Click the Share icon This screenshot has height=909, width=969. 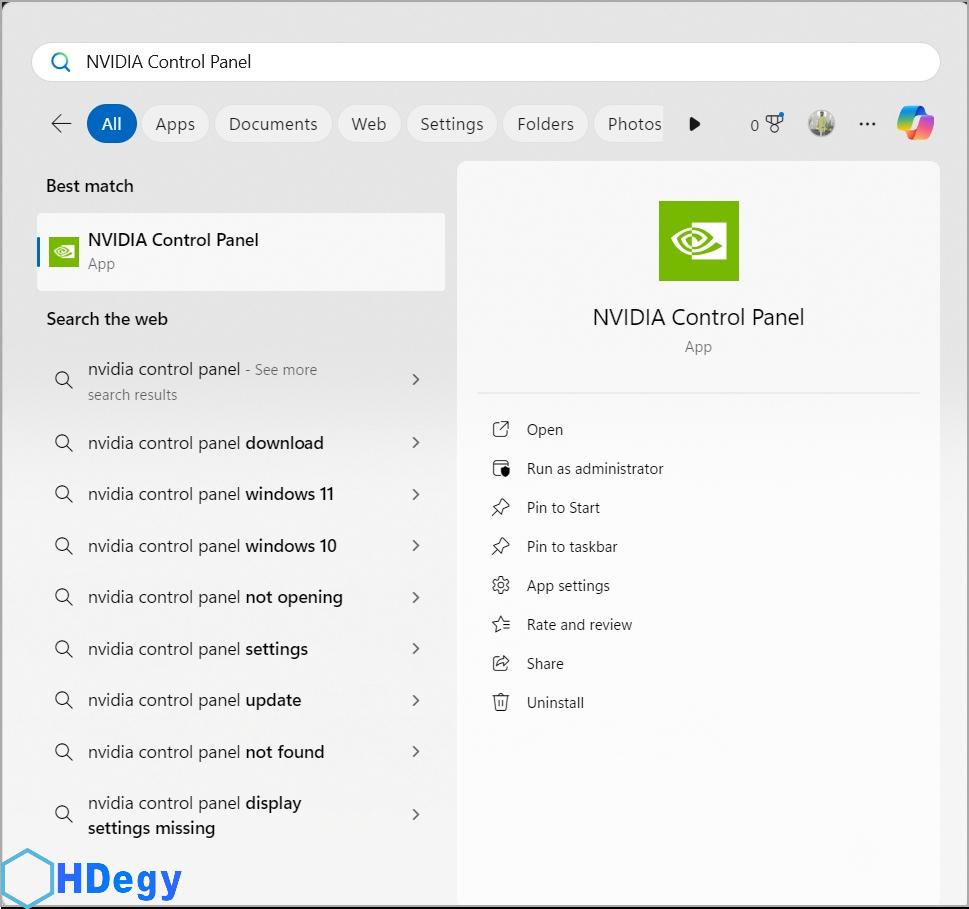tap(501, 663)
